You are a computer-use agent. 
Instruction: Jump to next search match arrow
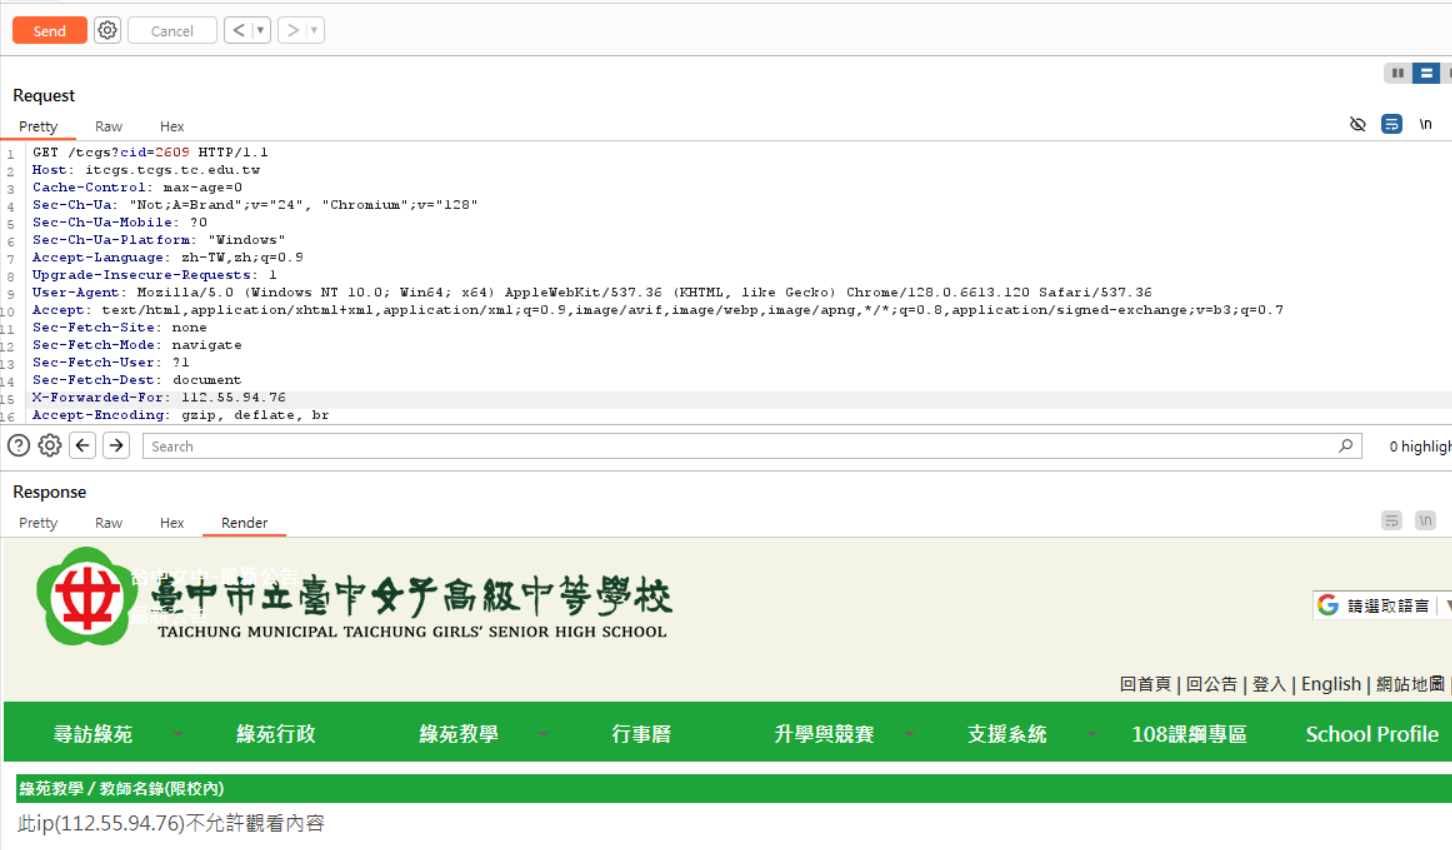coord(116,446)
